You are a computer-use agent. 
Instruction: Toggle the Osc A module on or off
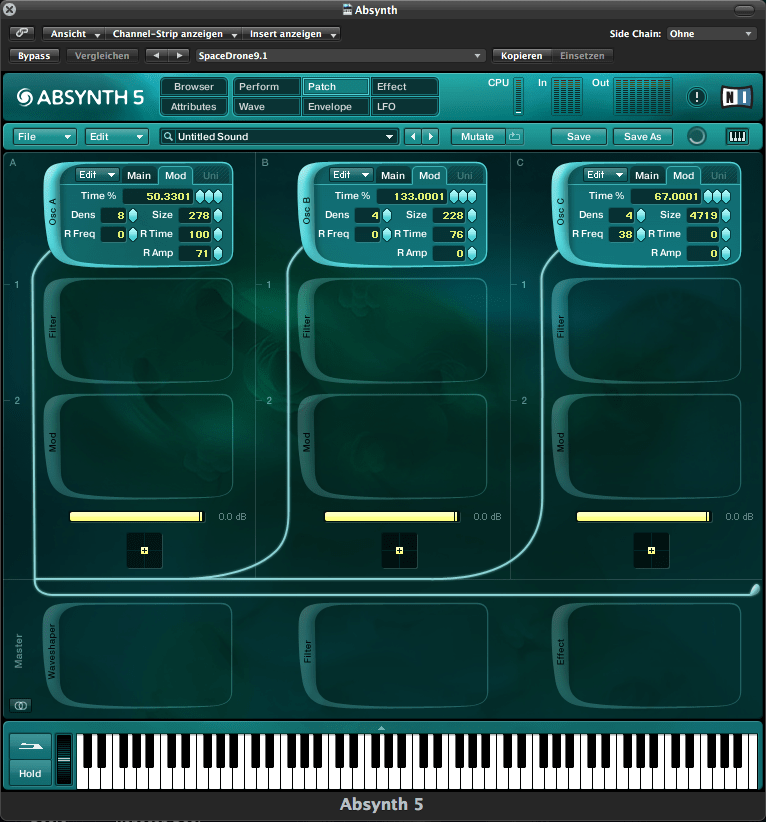(x=52, y=212)
